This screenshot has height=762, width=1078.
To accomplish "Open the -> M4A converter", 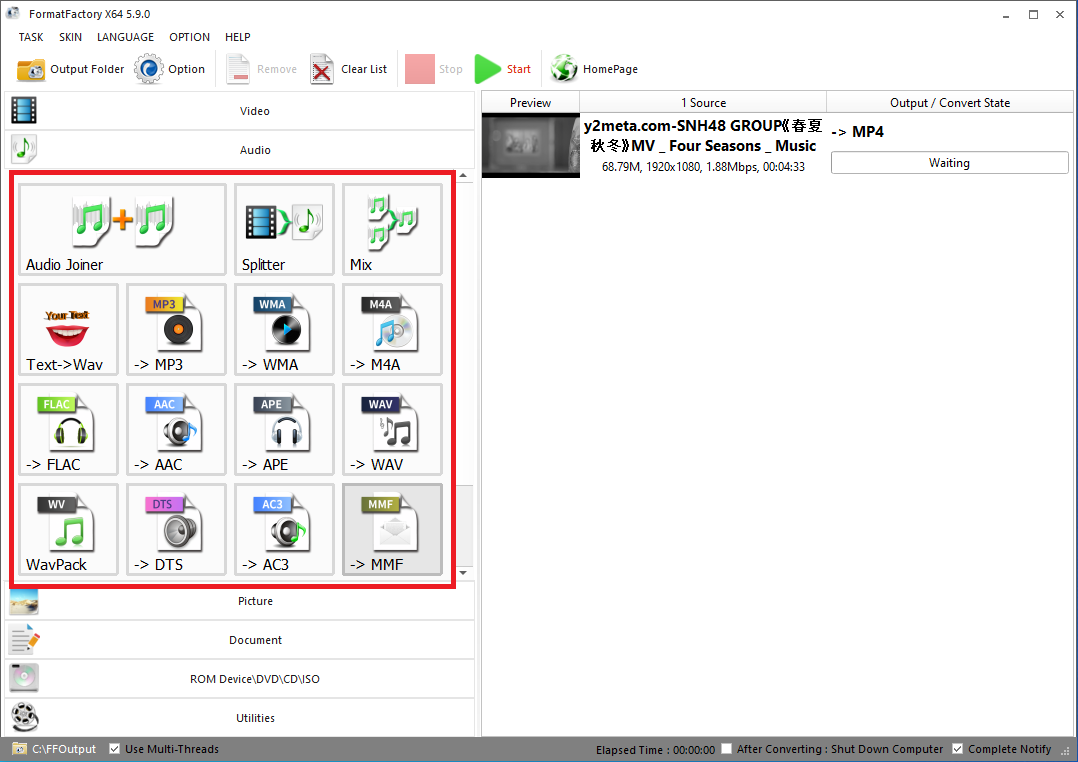I will [x=392, y=329].
